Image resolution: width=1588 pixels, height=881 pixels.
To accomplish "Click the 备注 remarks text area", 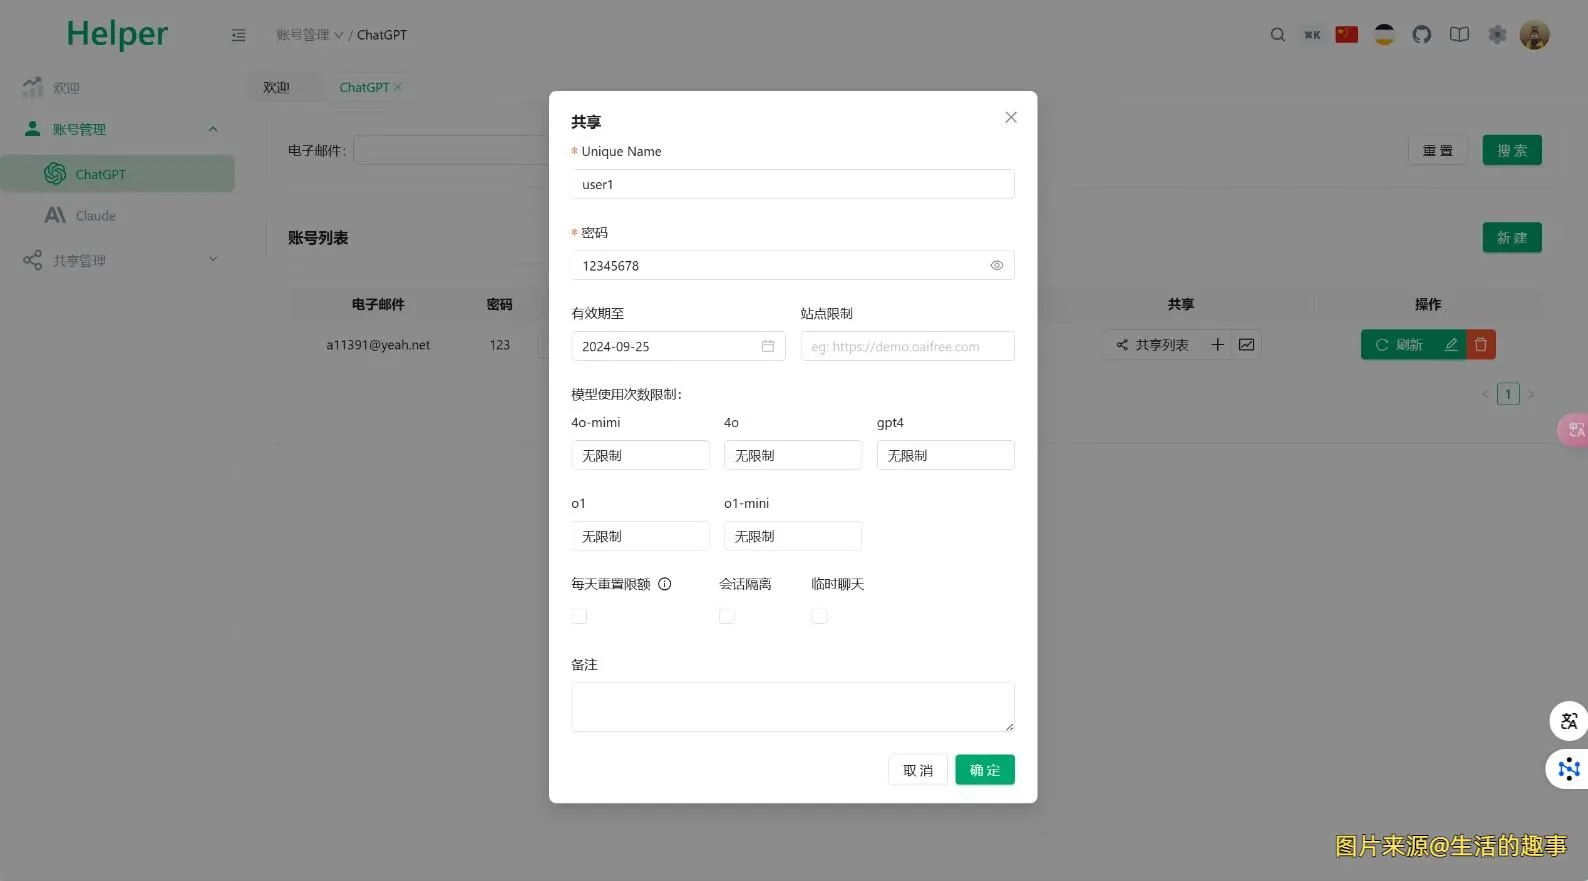I will coord(792,707).
